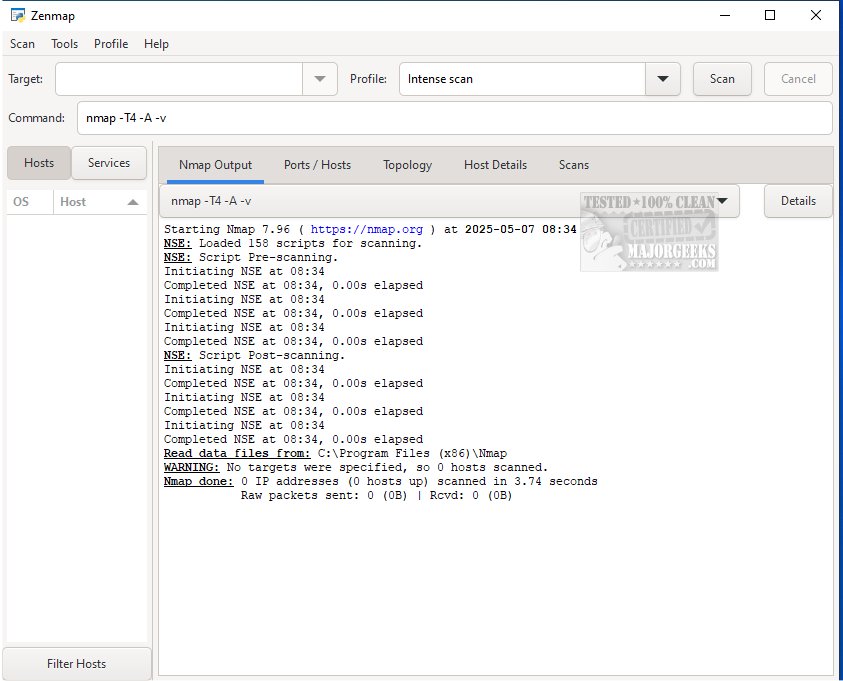Toggle the Services view button

[x=109, y=163]
